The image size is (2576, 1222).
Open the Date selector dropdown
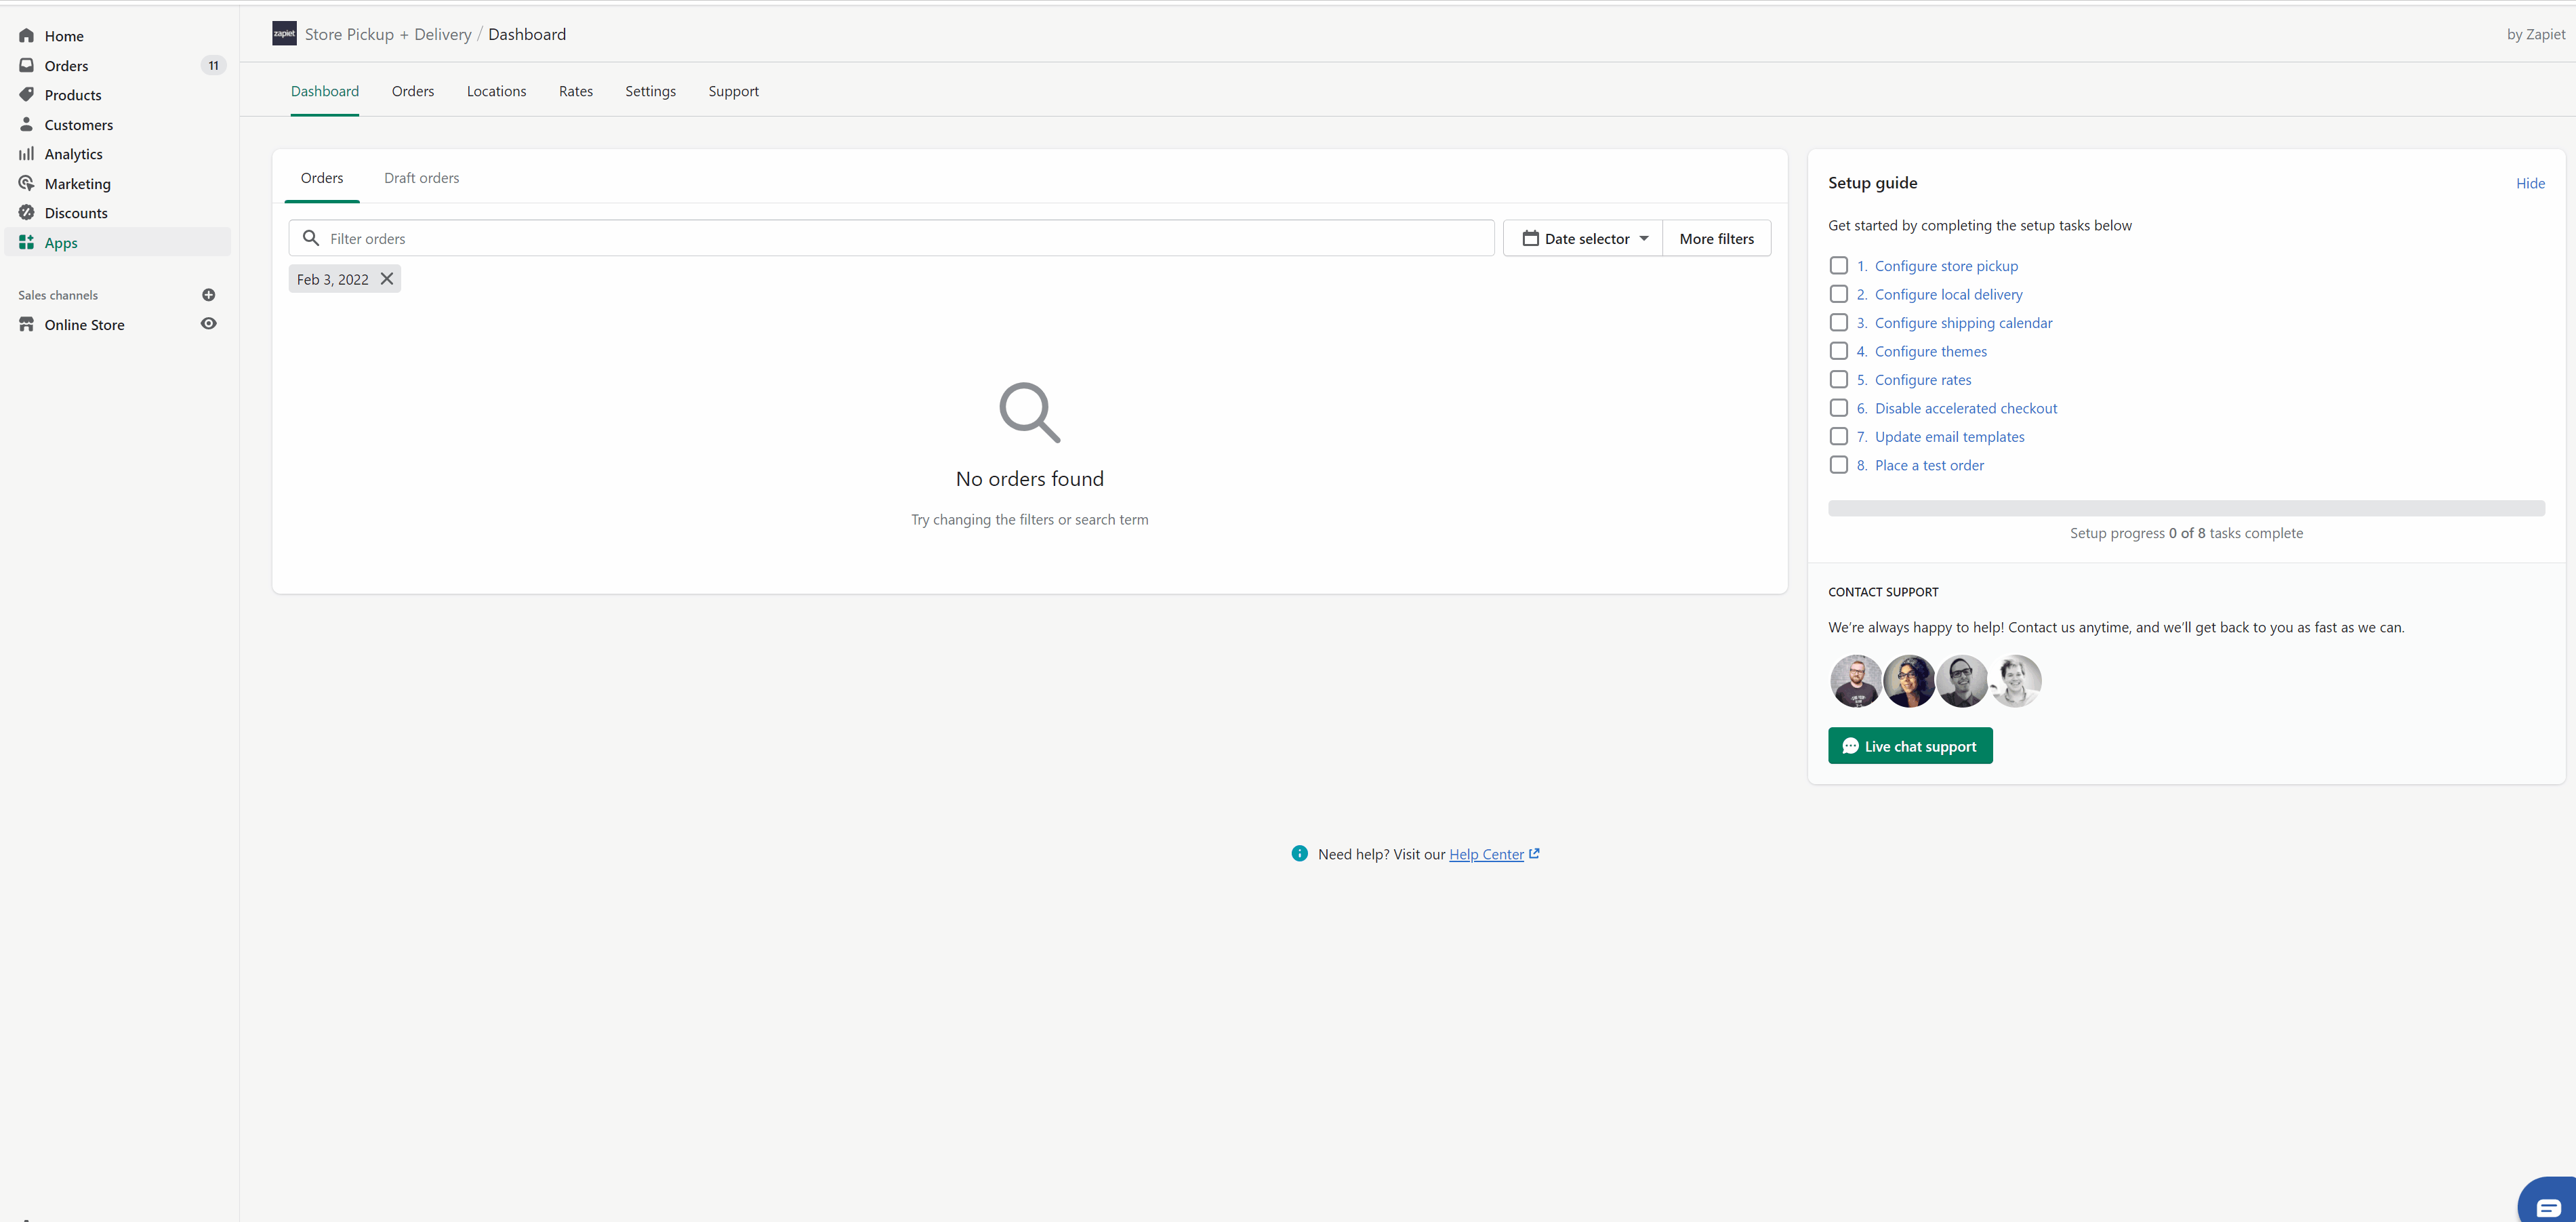click(1584, 239)
